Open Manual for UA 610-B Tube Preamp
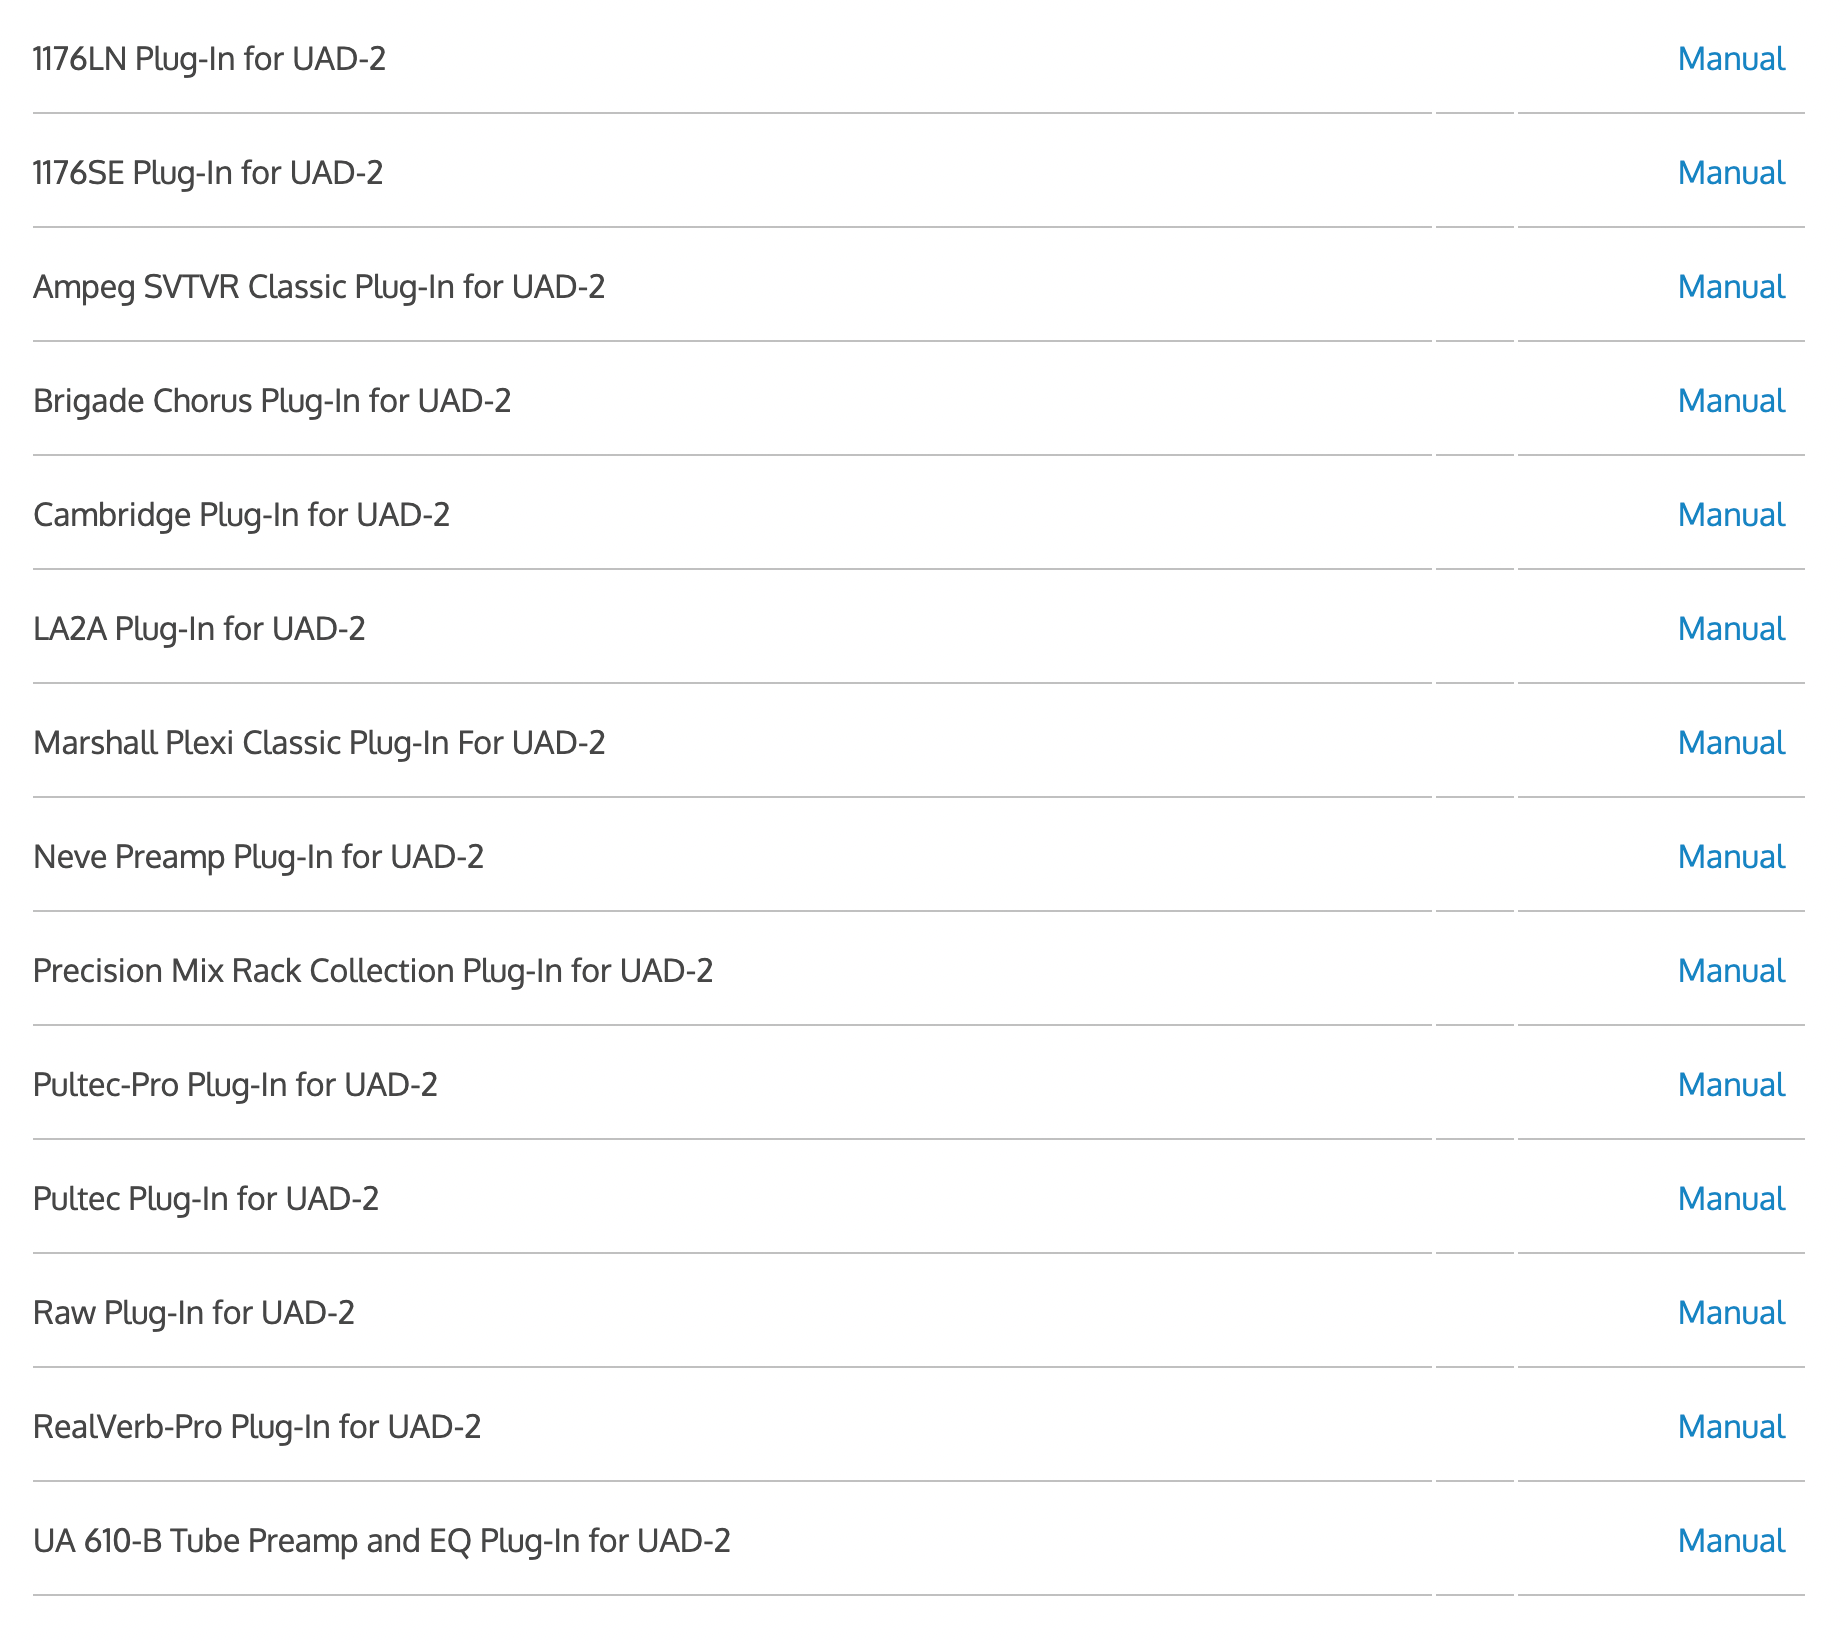This screenshot has width=1846, height=1644. click(1730, 1541)
